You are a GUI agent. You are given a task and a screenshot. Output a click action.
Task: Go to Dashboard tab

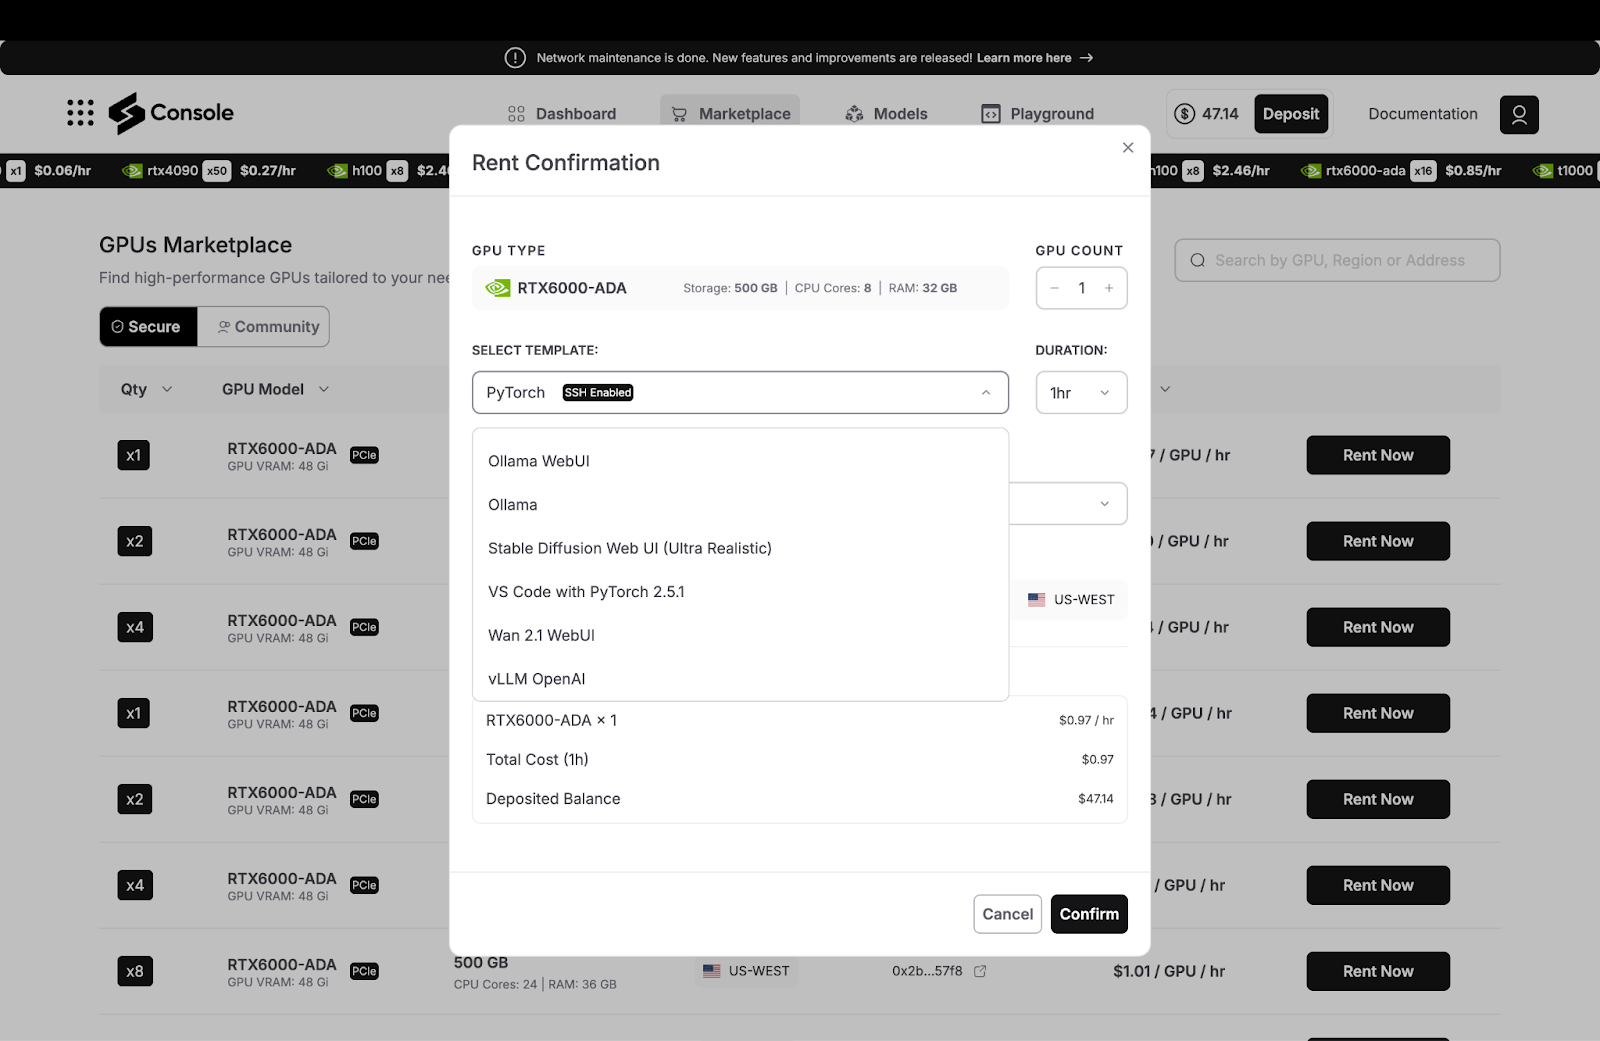coord(561,114)
